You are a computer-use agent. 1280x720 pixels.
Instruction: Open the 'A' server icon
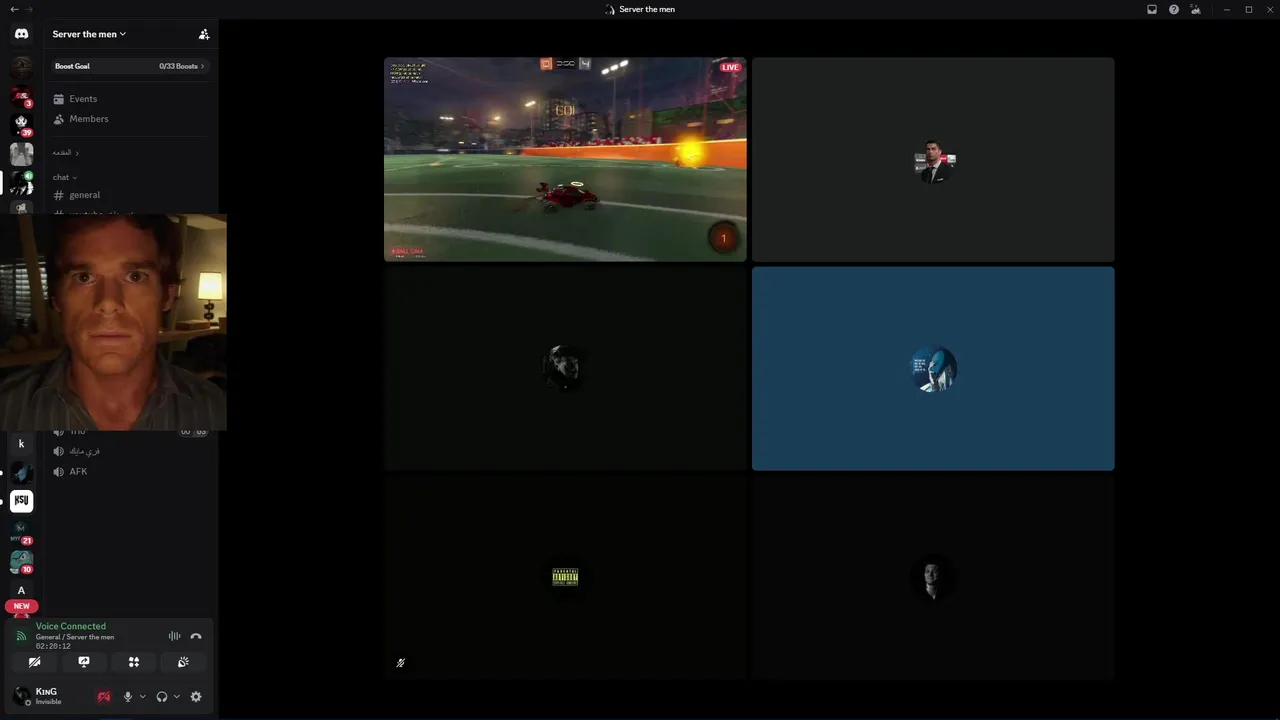pos(21,590)
